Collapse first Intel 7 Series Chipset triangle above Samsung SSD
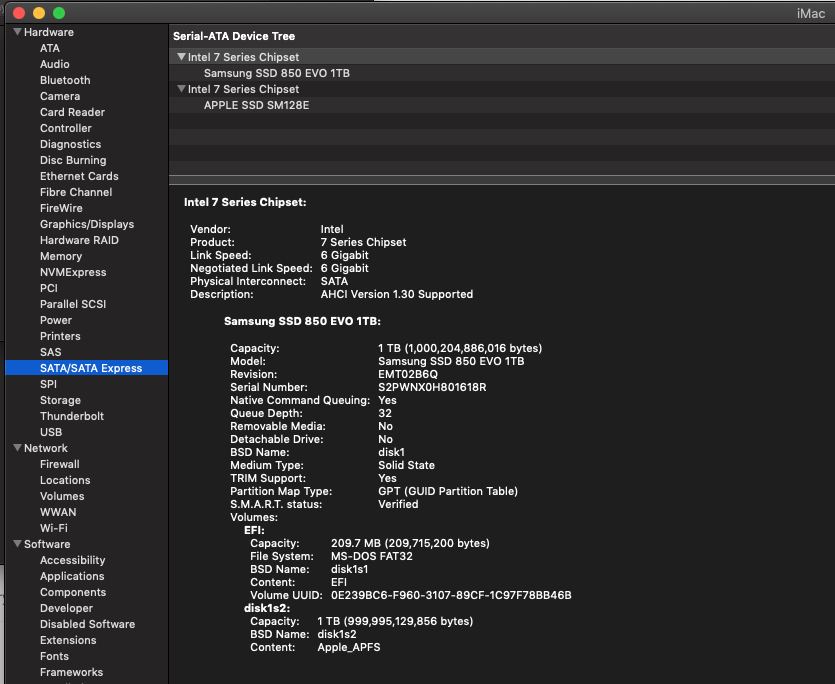 (x=182, y=57)
